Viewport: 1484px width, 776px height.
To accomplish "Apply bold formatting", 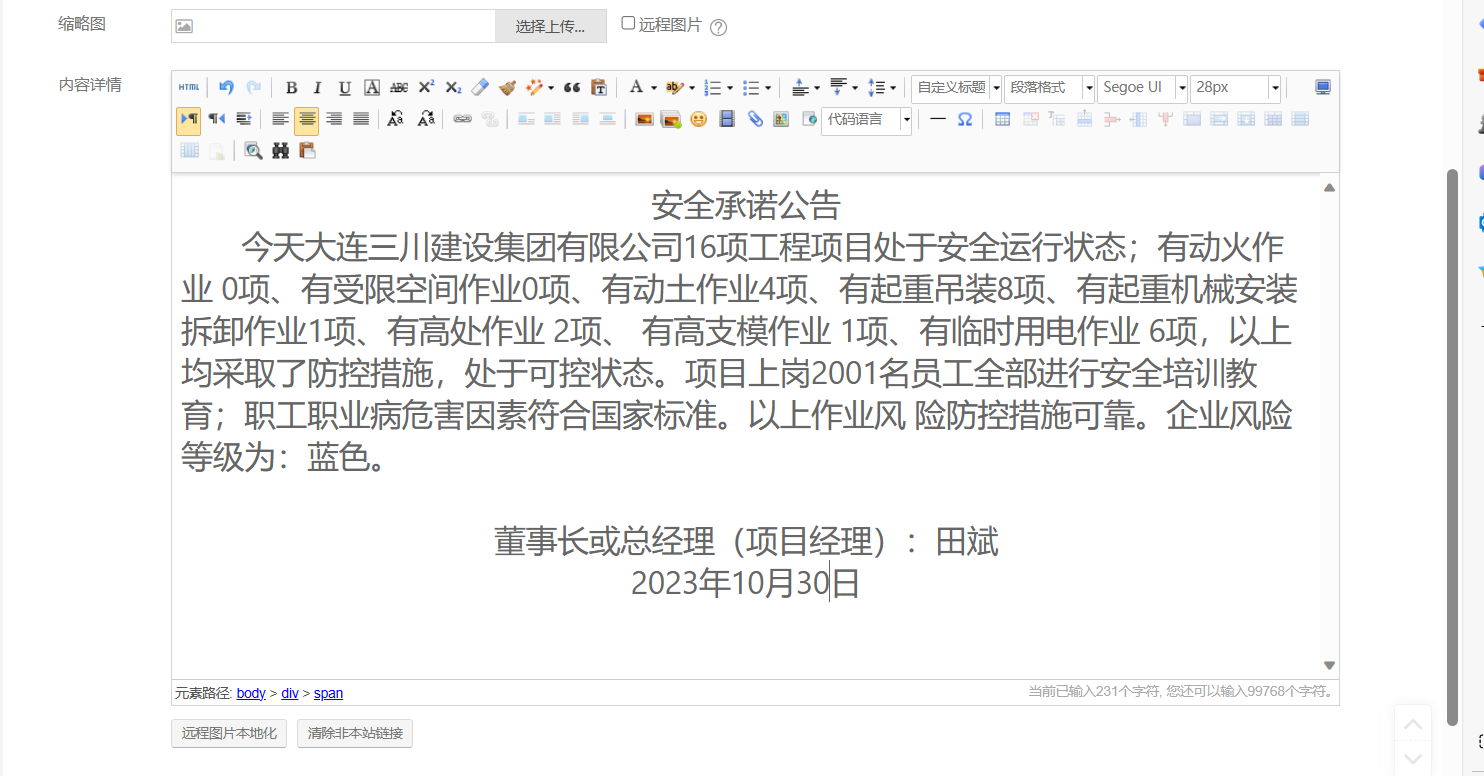I will pyautogui.click(x=291, y=88).
